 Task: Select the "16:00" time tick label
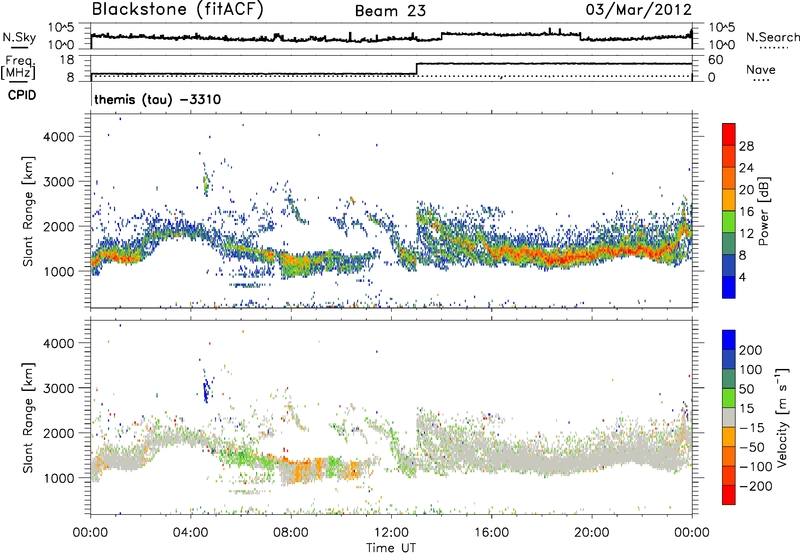point(491,533)
